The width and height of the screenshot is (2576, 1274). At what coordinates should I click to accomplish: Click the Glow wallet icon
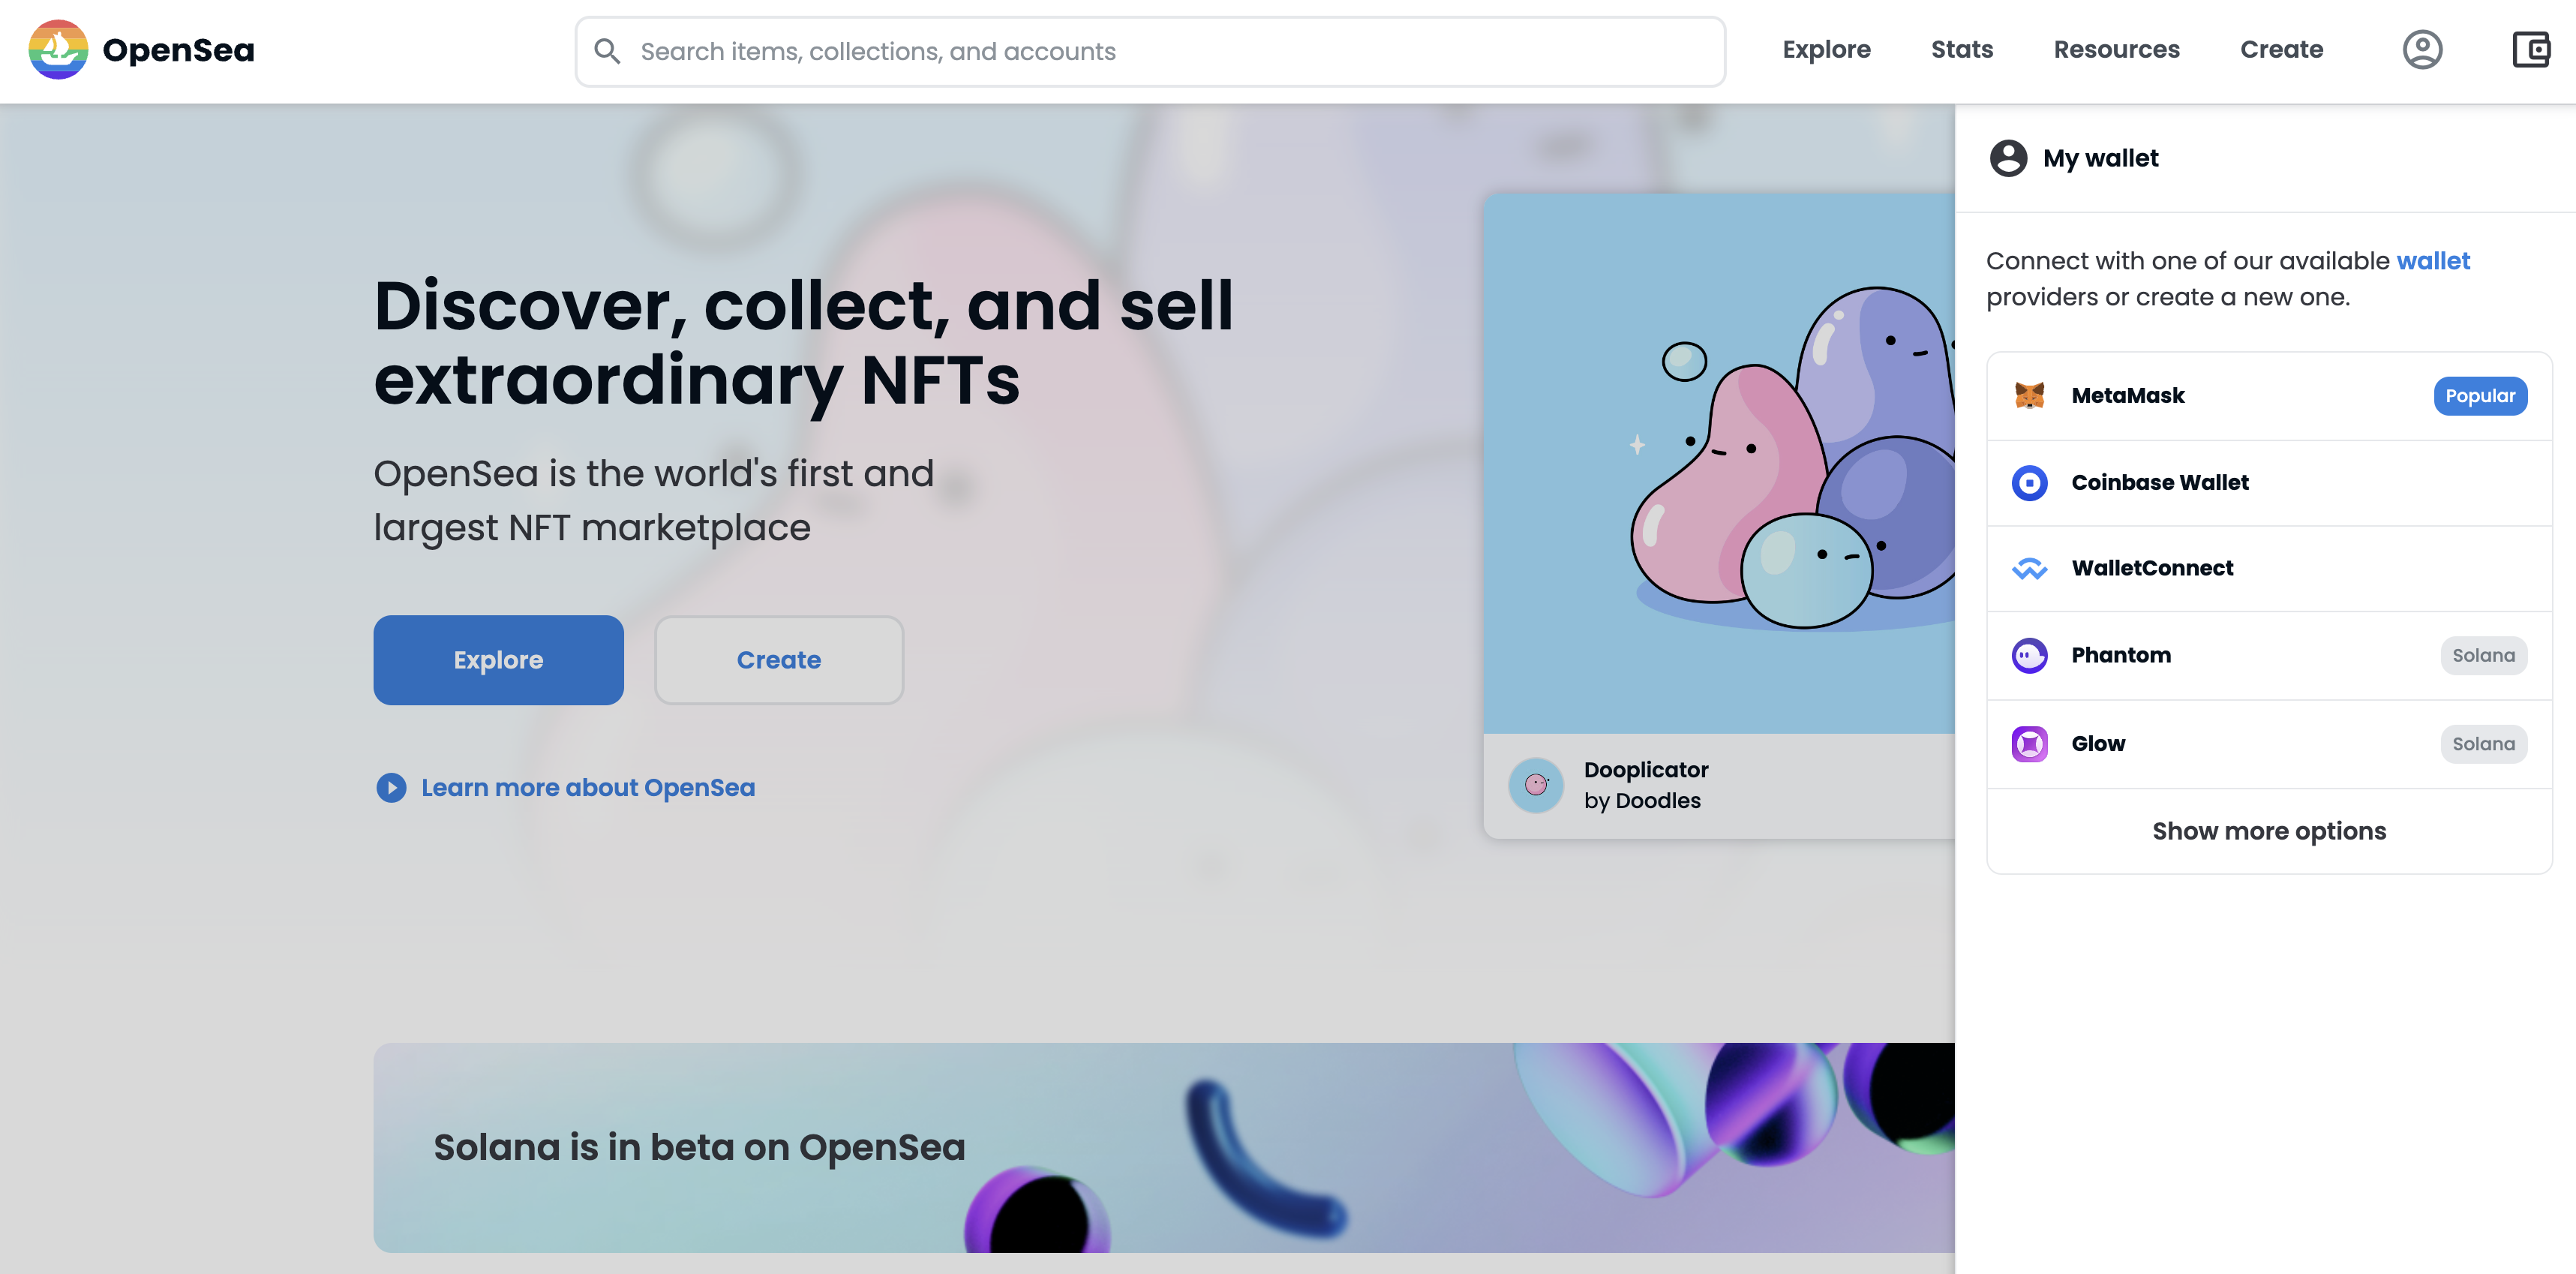[2029, 744]
